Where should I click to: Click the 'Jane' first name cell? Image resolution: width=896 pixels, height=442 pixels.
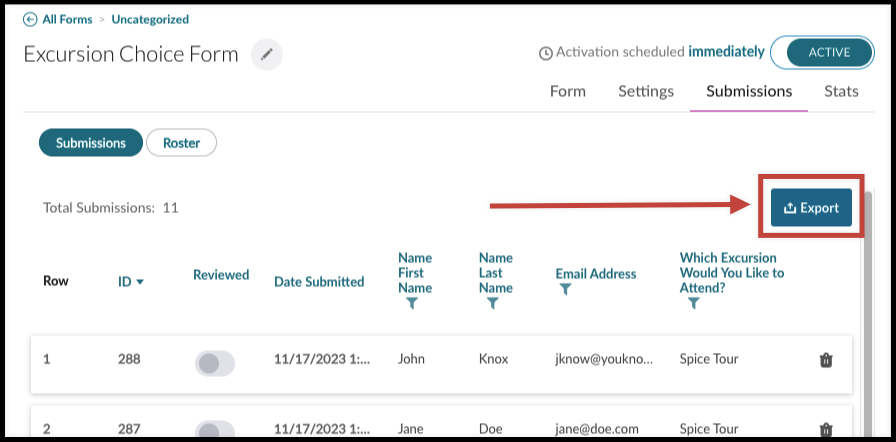(411, 429)
